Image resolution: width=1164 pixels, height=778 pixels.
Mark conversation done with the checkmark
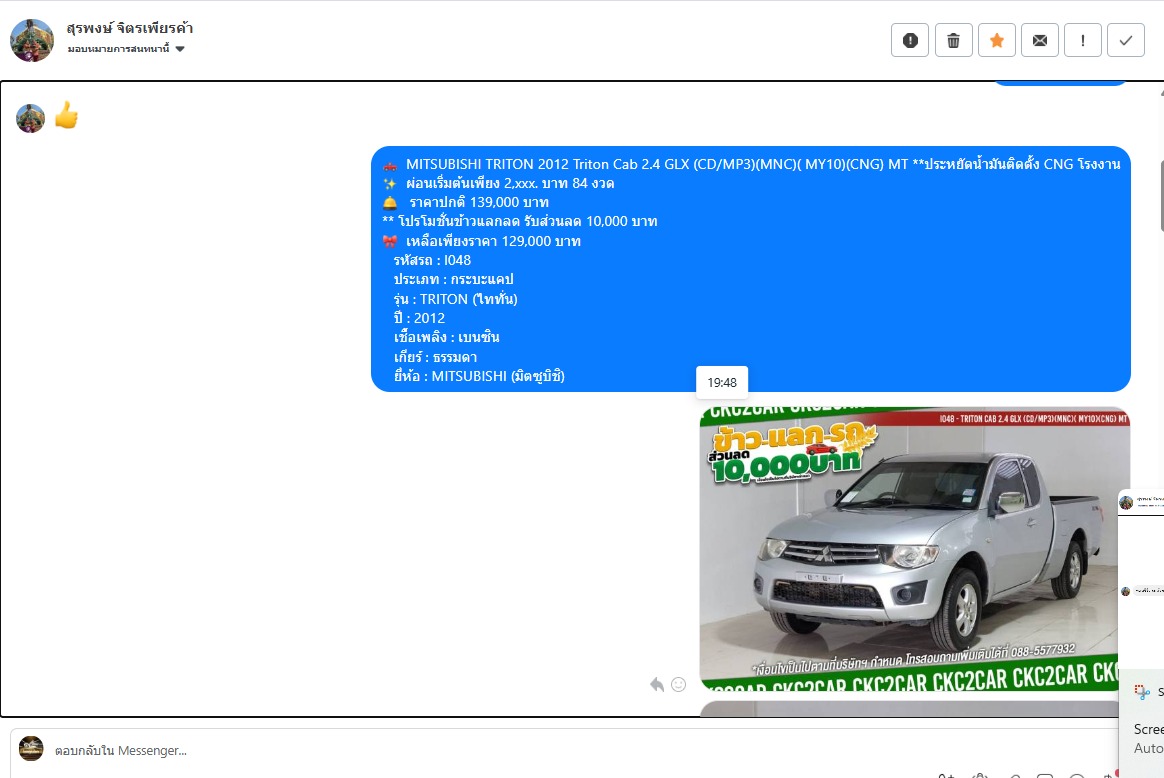pos(1125,40)
